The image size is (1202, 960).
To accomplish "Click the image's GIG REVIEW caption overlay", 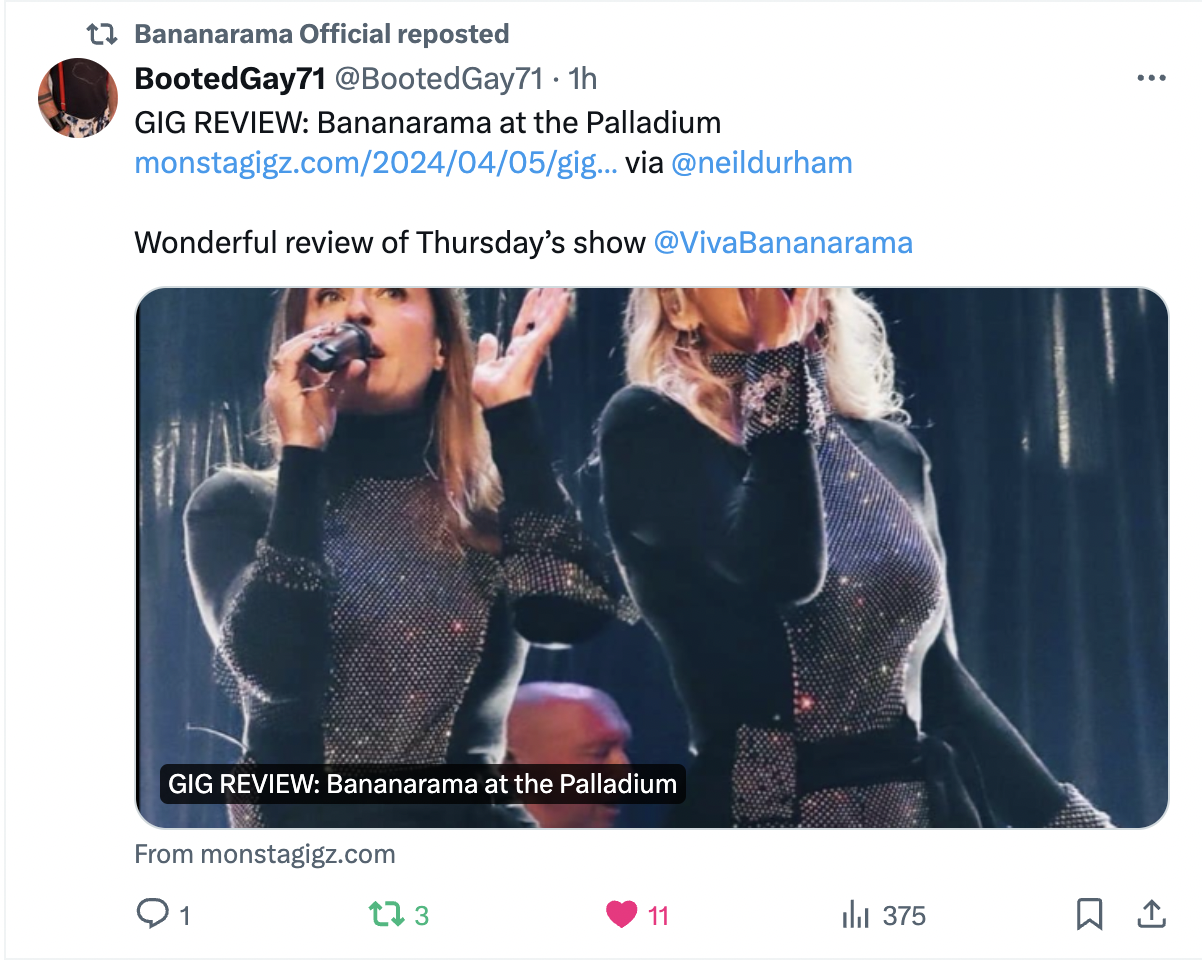I will click(422, 783).
